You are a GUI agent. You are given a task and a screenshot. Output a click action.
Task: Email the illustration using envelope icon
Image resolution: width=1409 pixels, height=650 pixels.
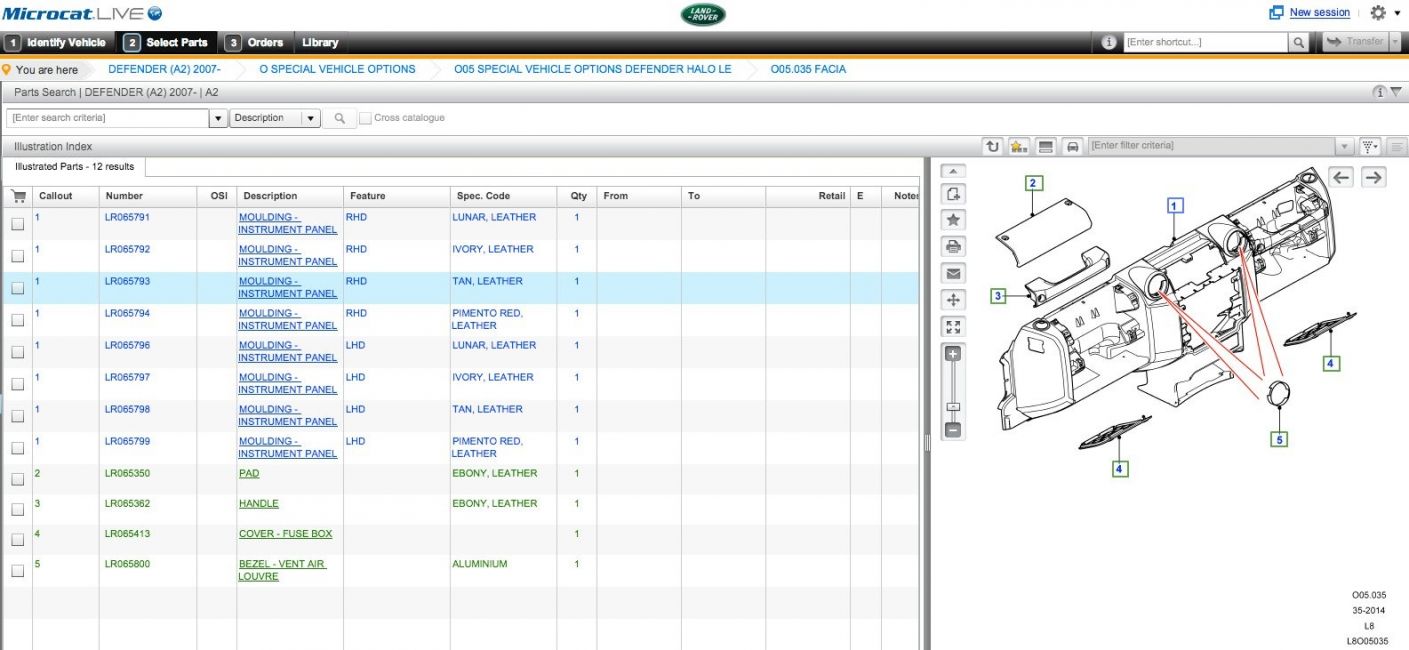(954, 273)
